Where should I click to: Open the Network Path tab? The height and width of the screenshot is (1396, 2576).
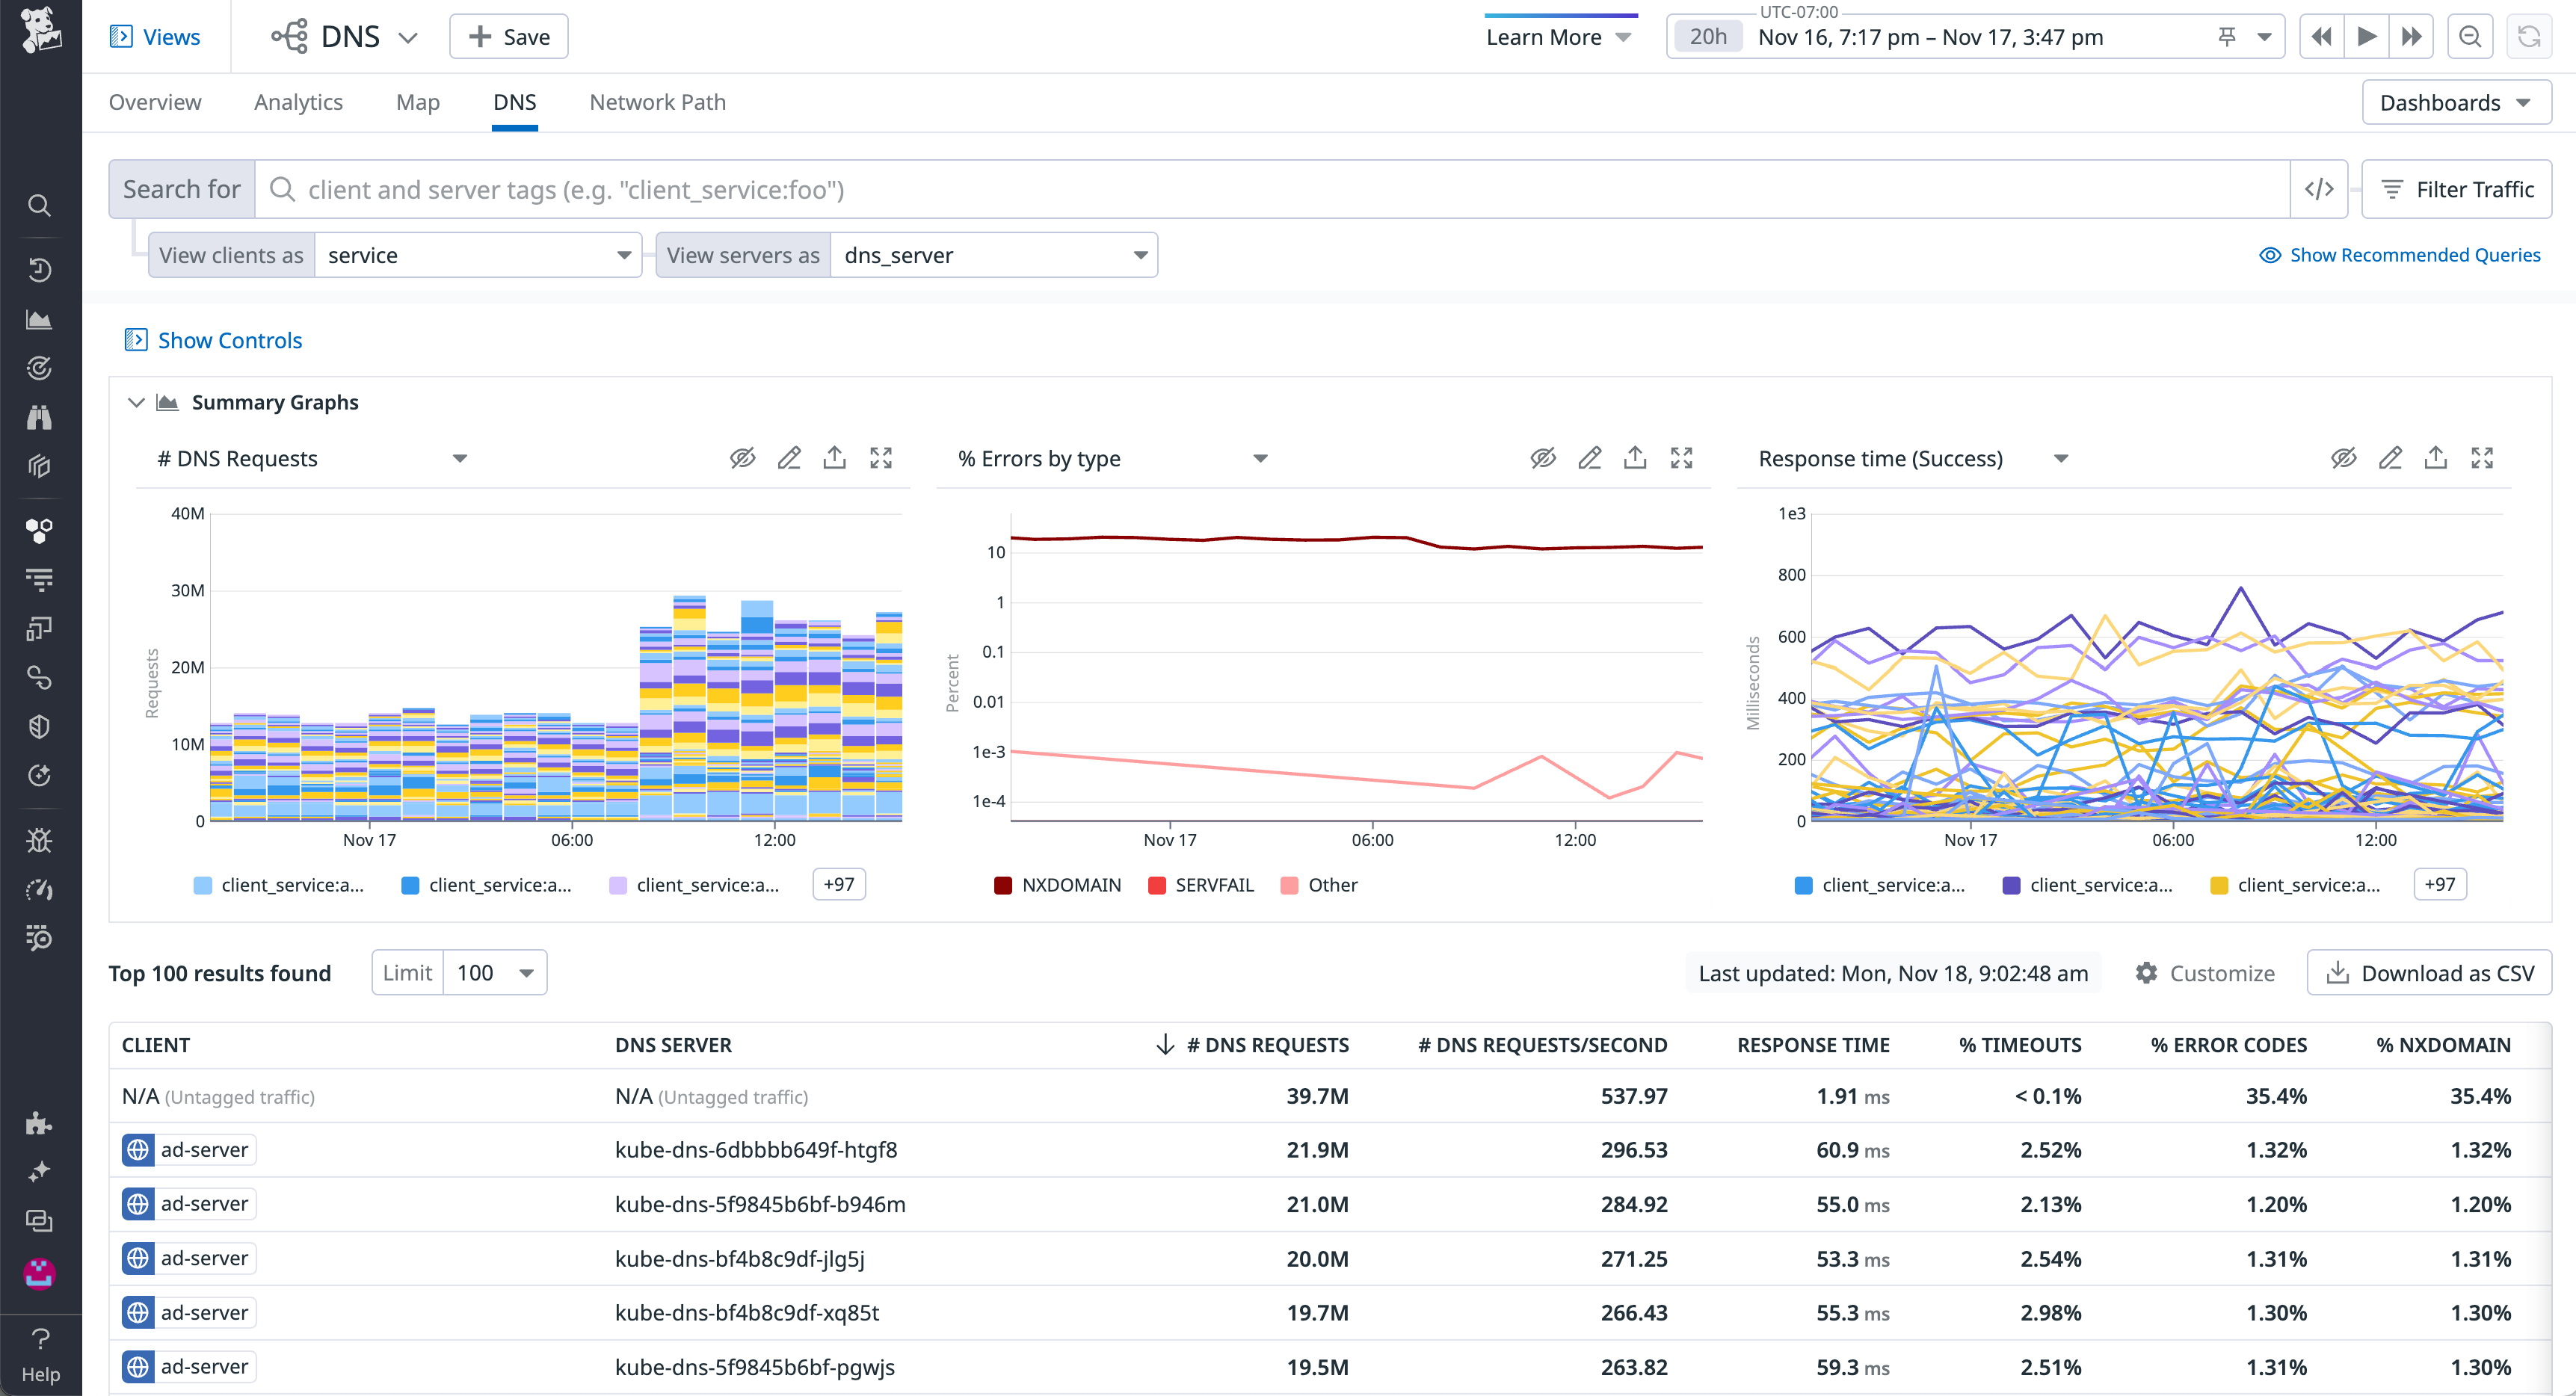point(656,102)
